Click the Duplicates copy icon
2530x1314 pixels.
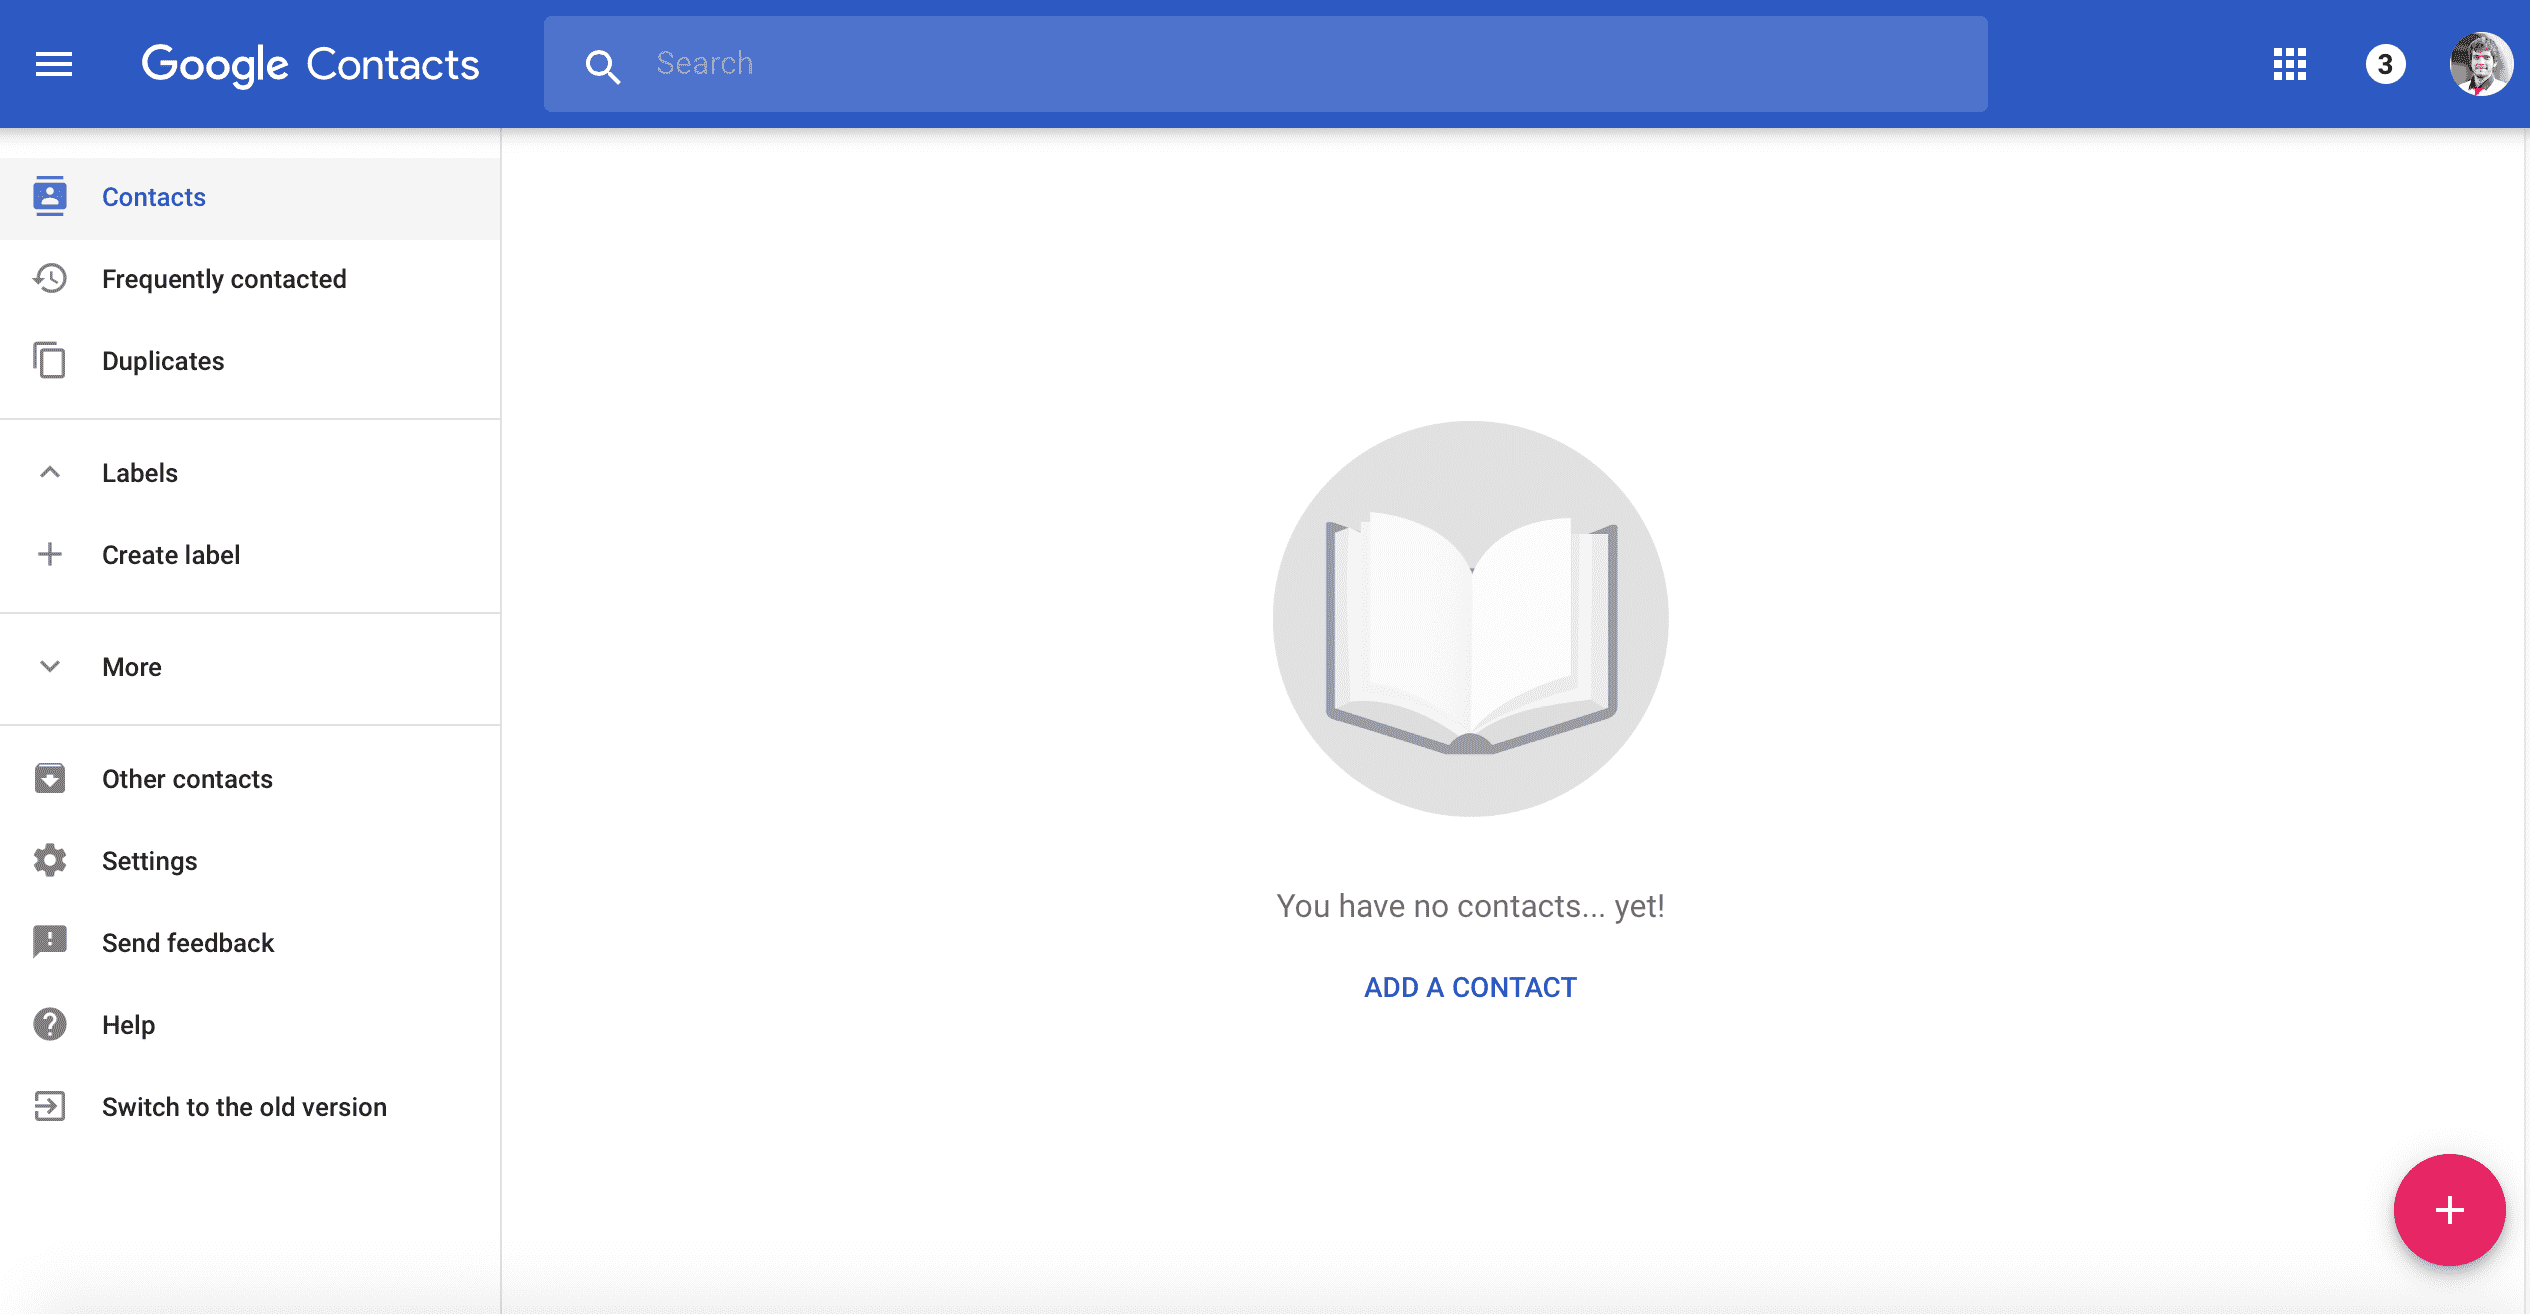click(x=49, y=360)
